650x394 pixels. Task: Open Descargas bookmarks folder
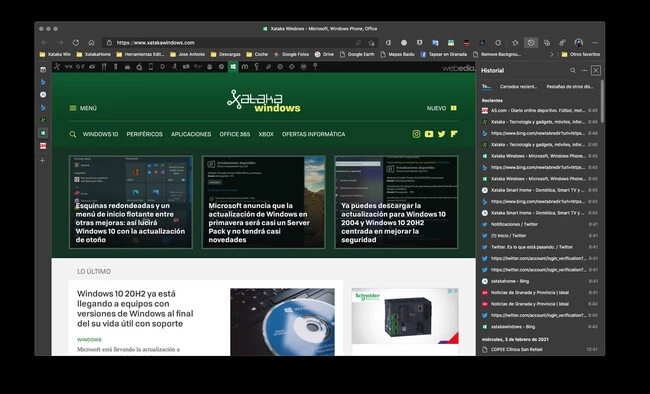tap(226, 54)
